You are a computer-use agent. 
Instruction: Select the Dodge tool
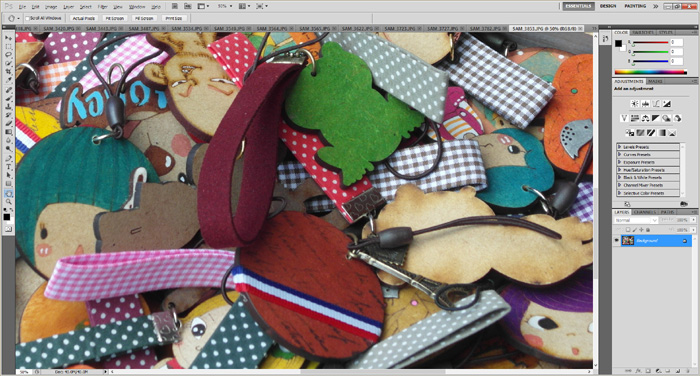coord(8,148)
